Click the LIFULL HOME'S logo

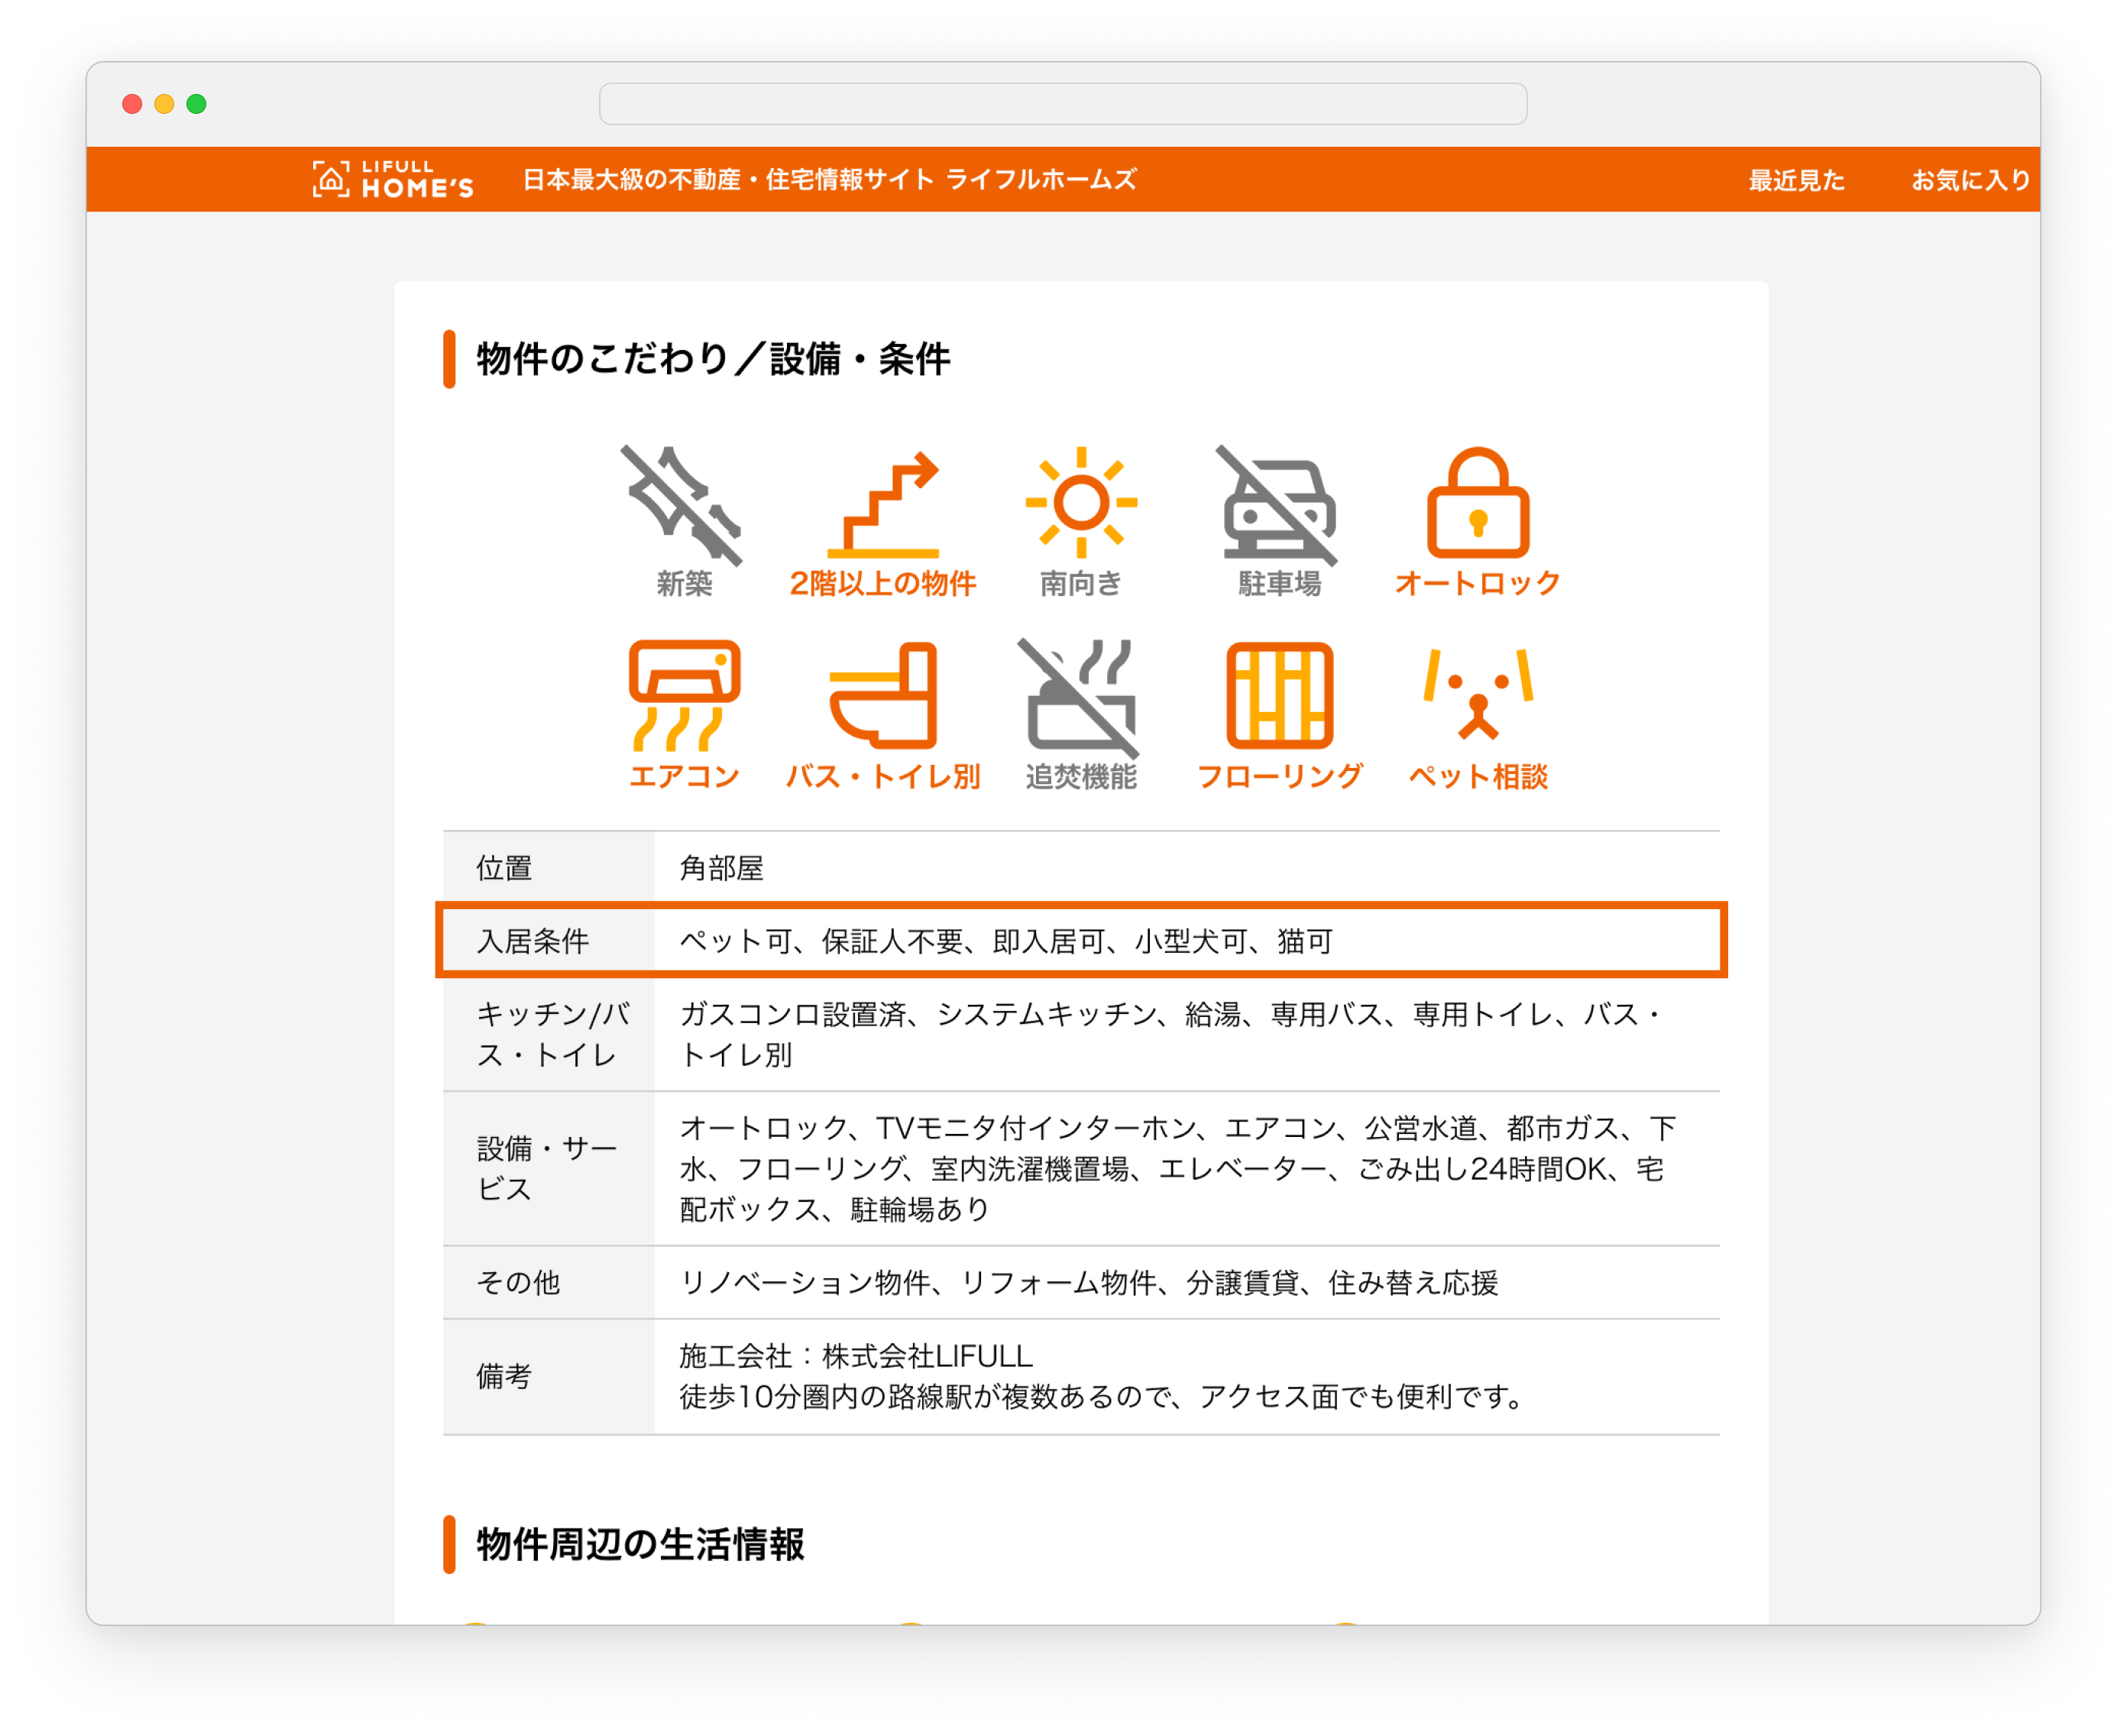(393, 180)
